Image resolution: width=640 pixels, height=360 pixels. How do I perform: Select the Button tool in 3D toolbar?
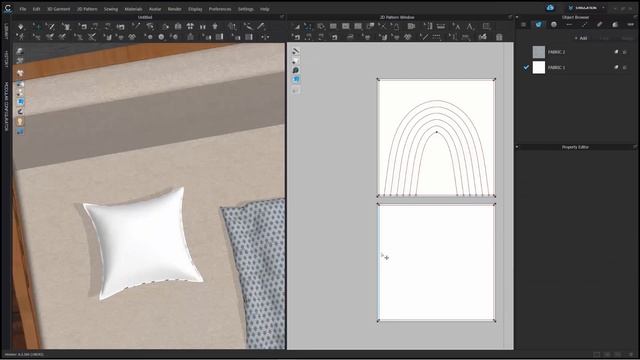162,37
